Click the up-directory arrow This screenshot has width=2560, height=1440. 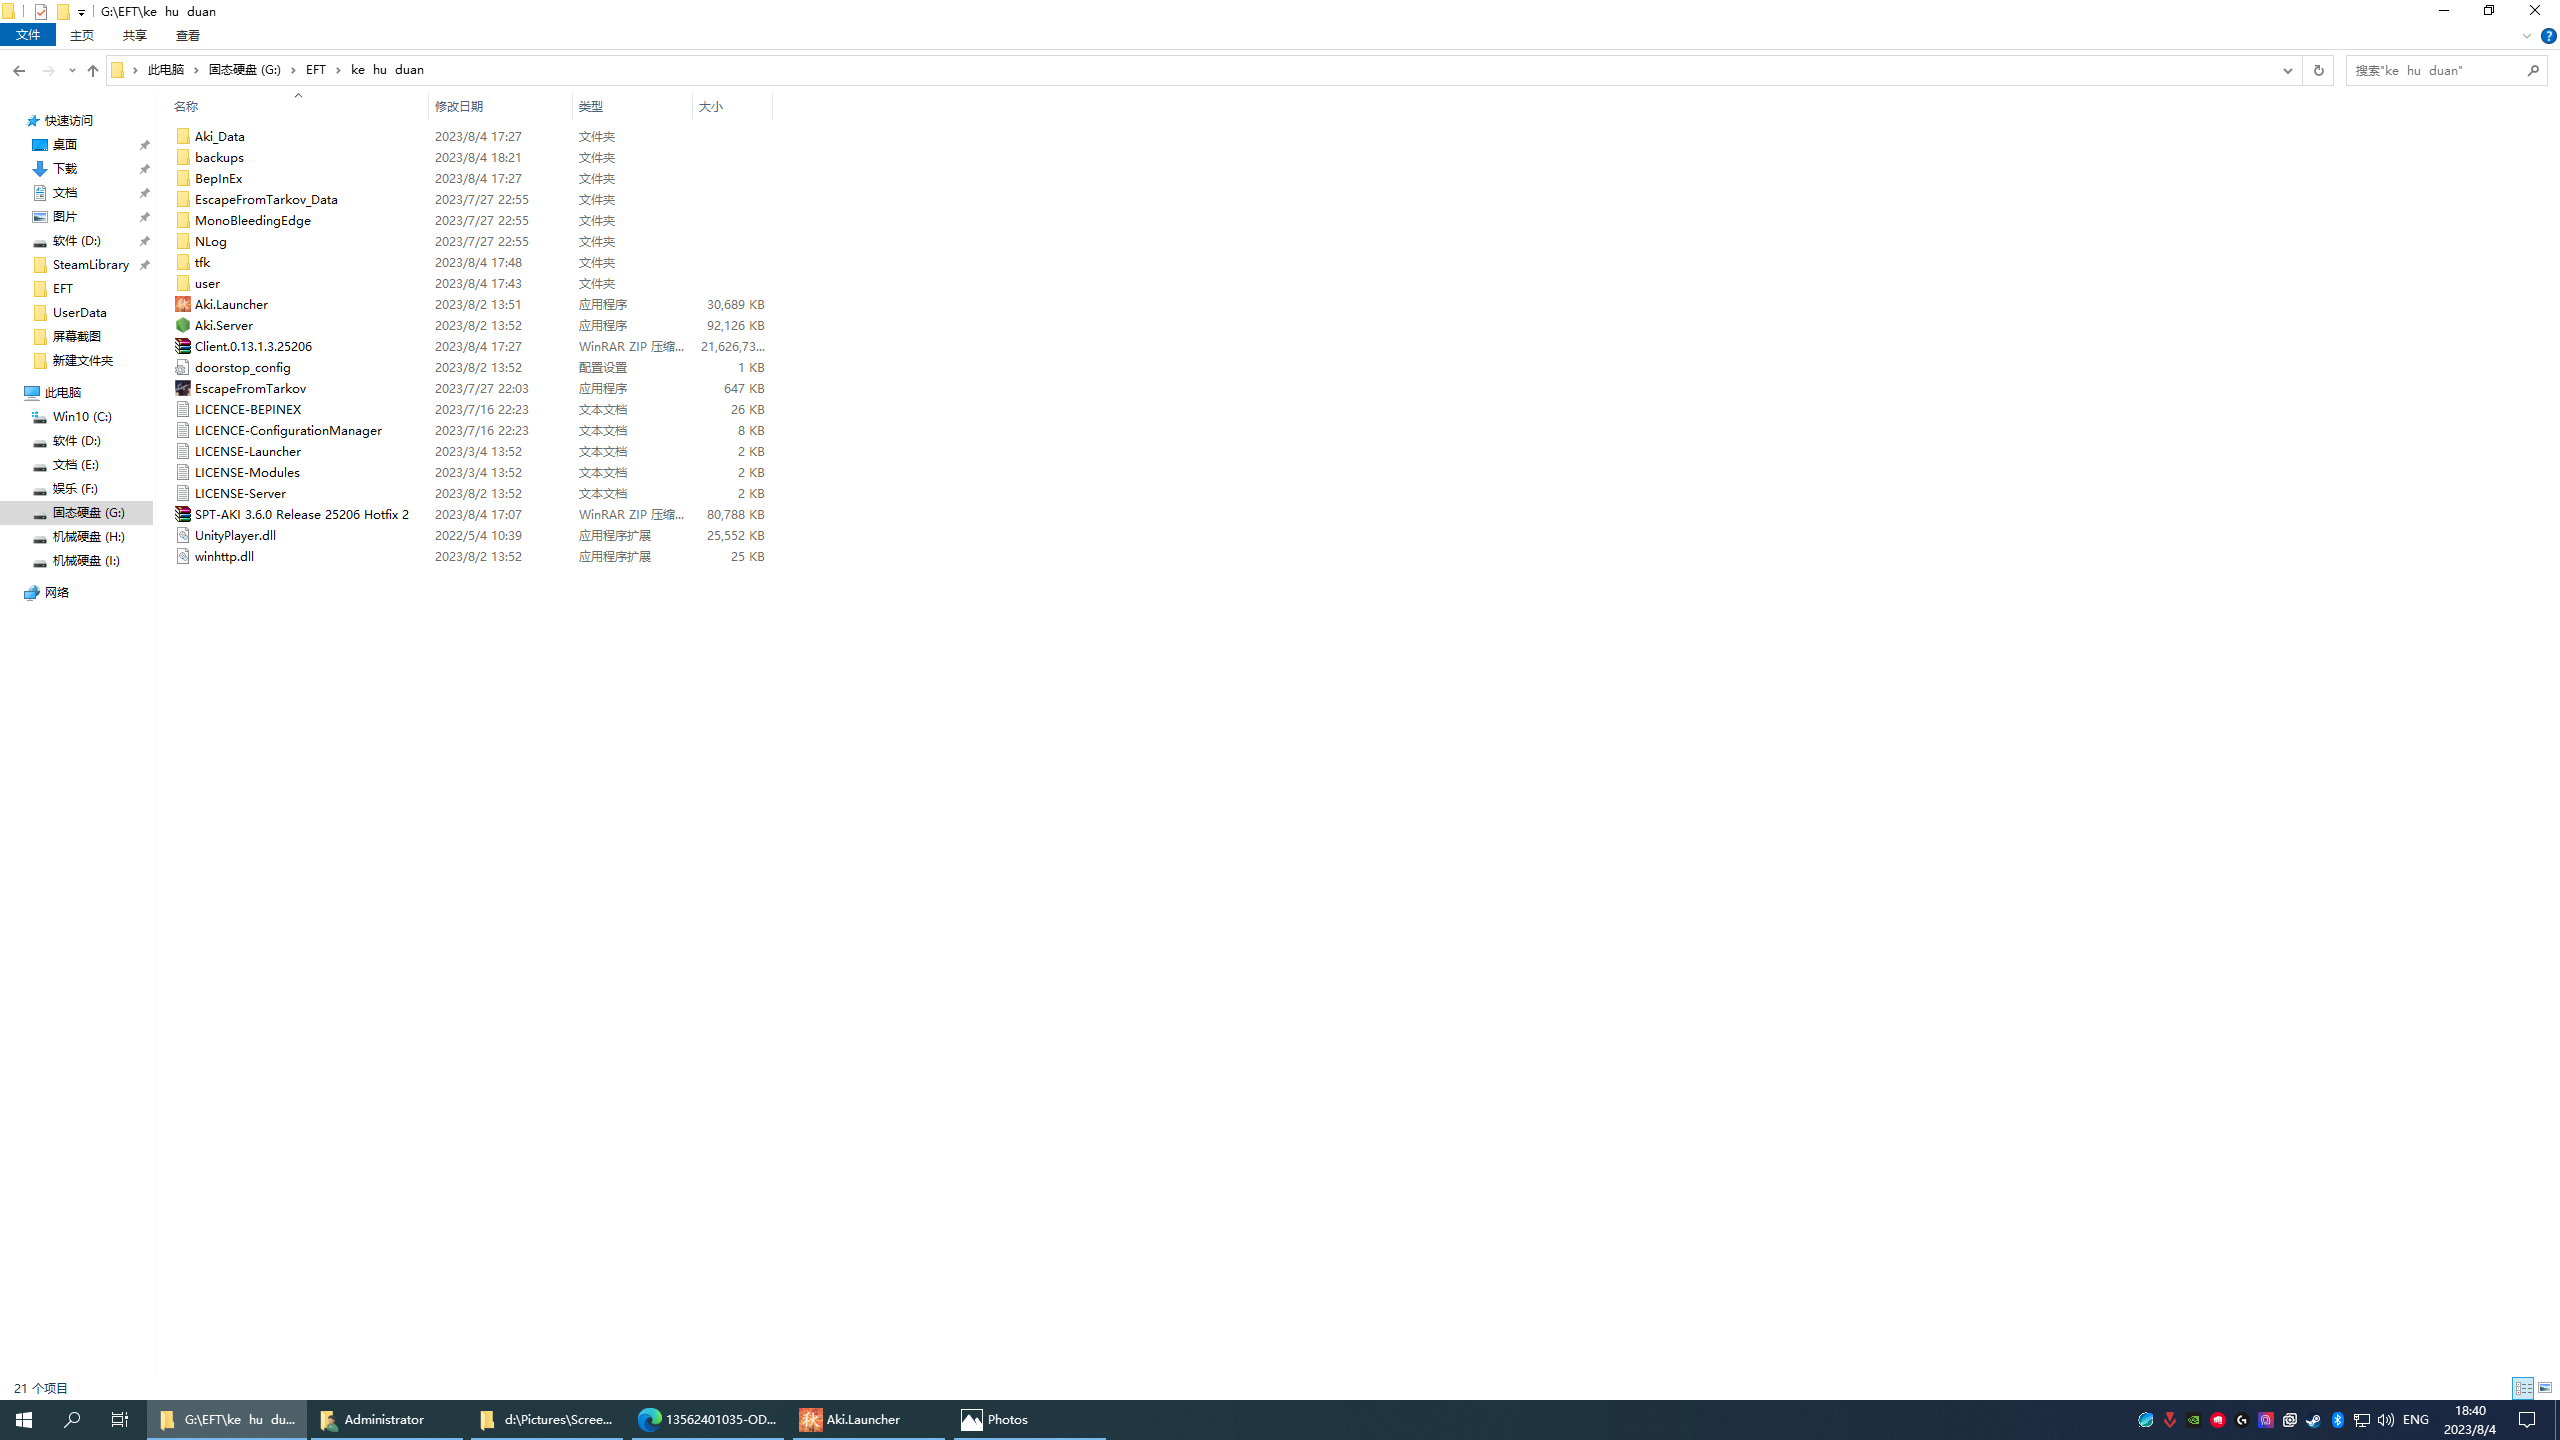coord(93,70)
